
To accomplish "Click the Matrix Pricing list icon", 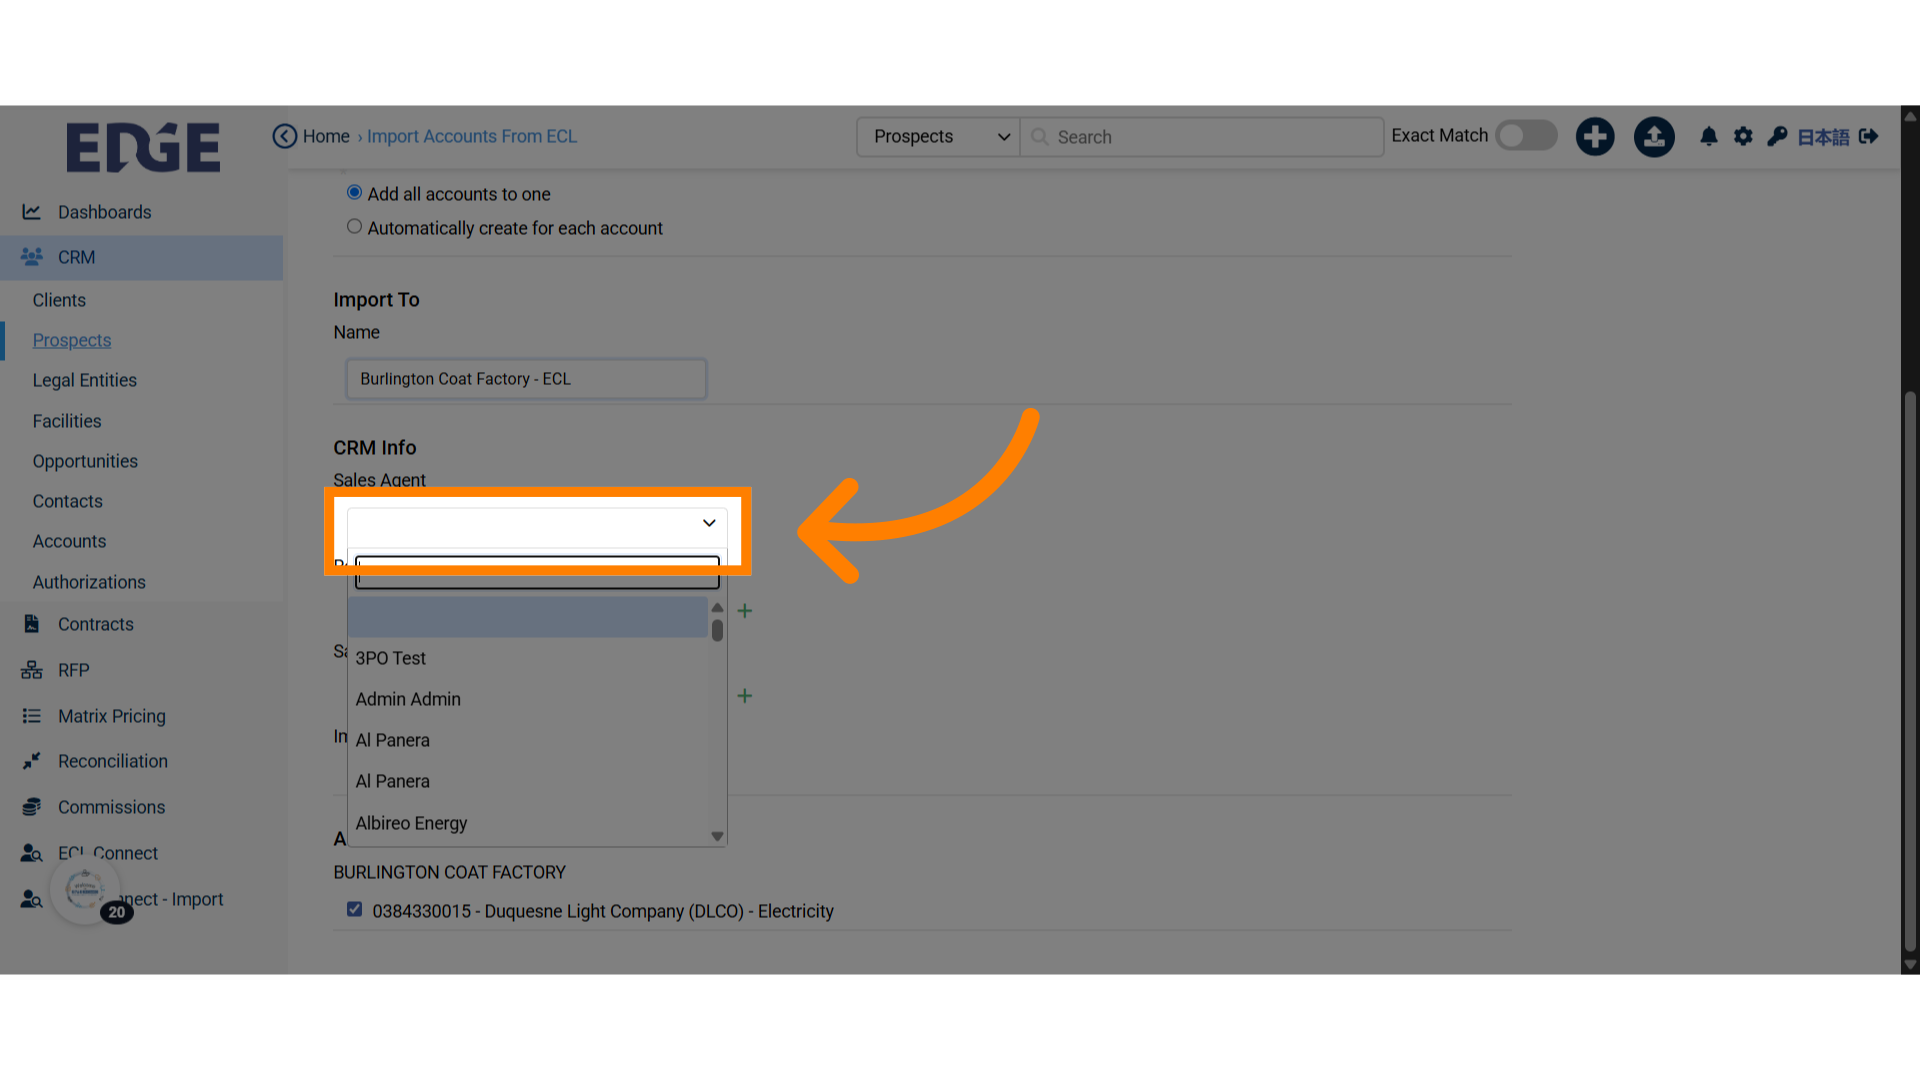I will point(32,716).
